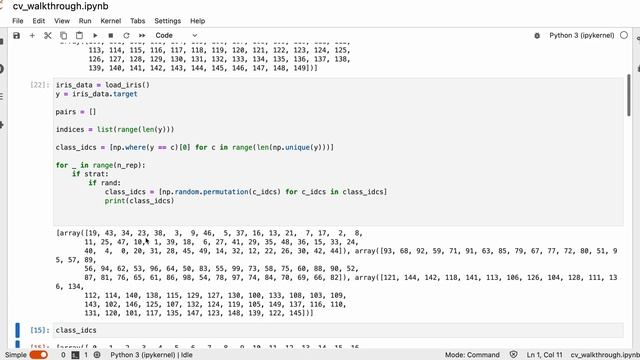Click the Ln 1, Col 11 cursor position
Image resolution: width=640 pixels, height=360 pixels.
click(544, 355)
